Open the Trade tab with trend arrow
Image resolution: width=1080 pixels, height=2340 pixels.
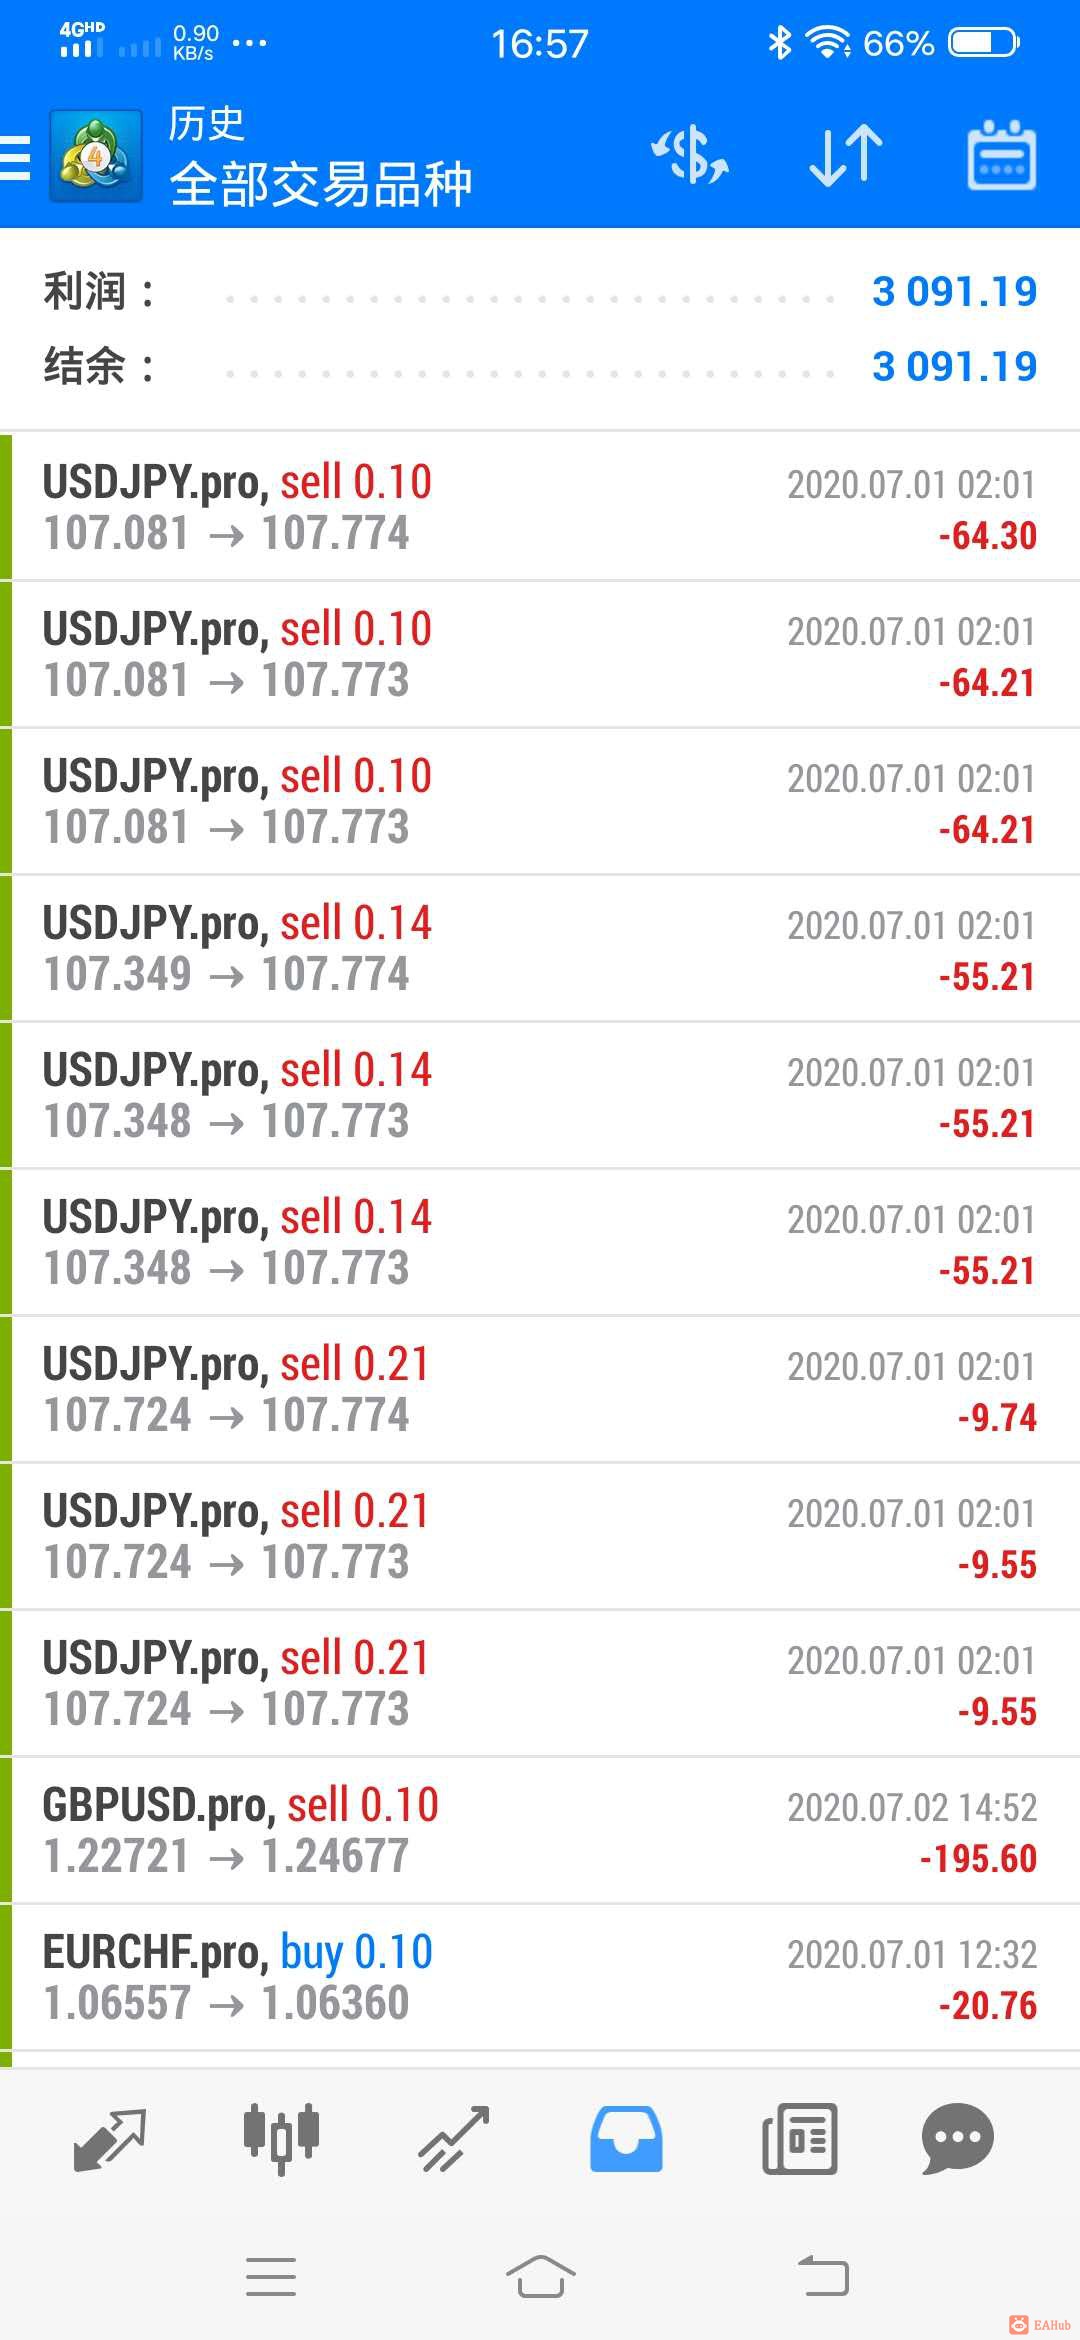coord(453,2140)
